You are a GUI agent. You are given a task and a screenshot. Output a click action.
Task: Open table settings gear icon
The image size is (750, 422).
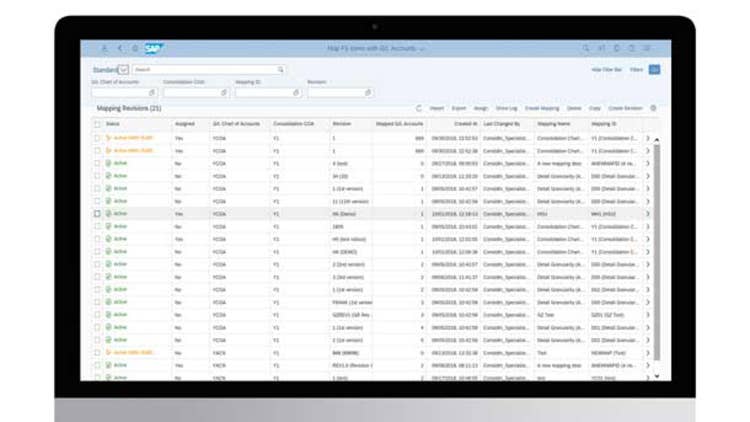(653, 108)
